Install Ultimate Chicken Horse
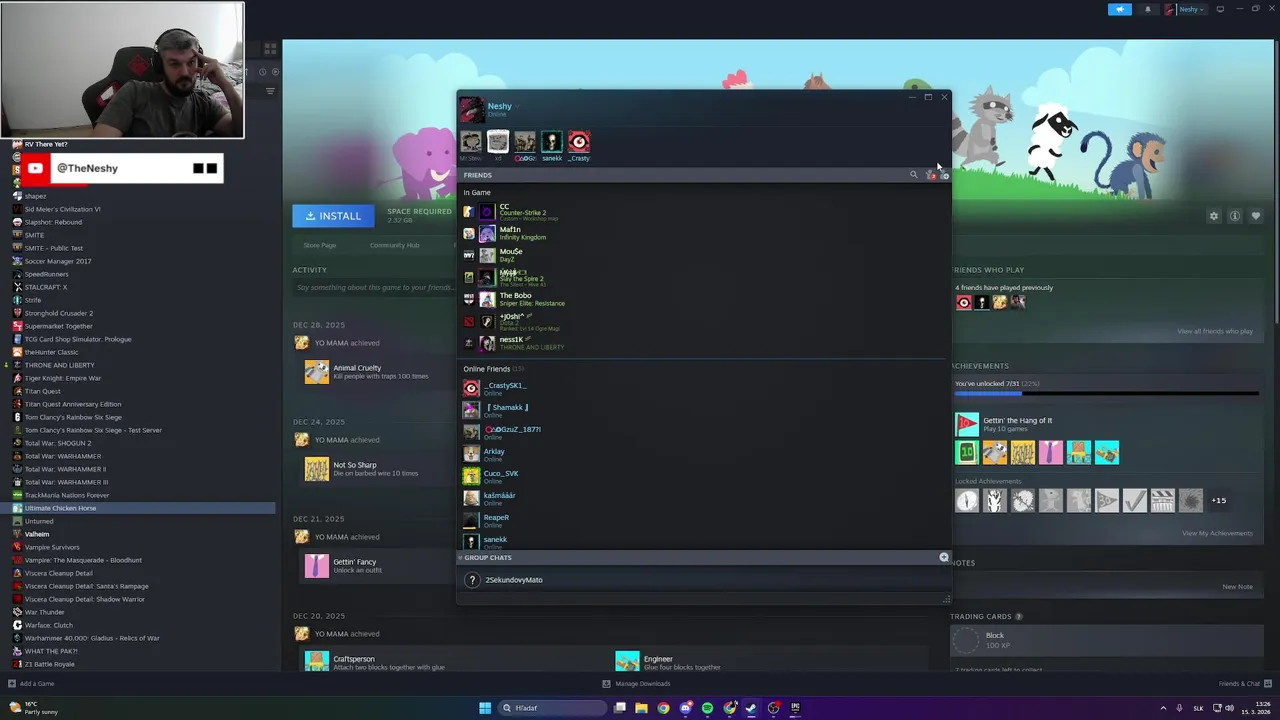Viewport: 1280px width, 720px height. point(333,216)
